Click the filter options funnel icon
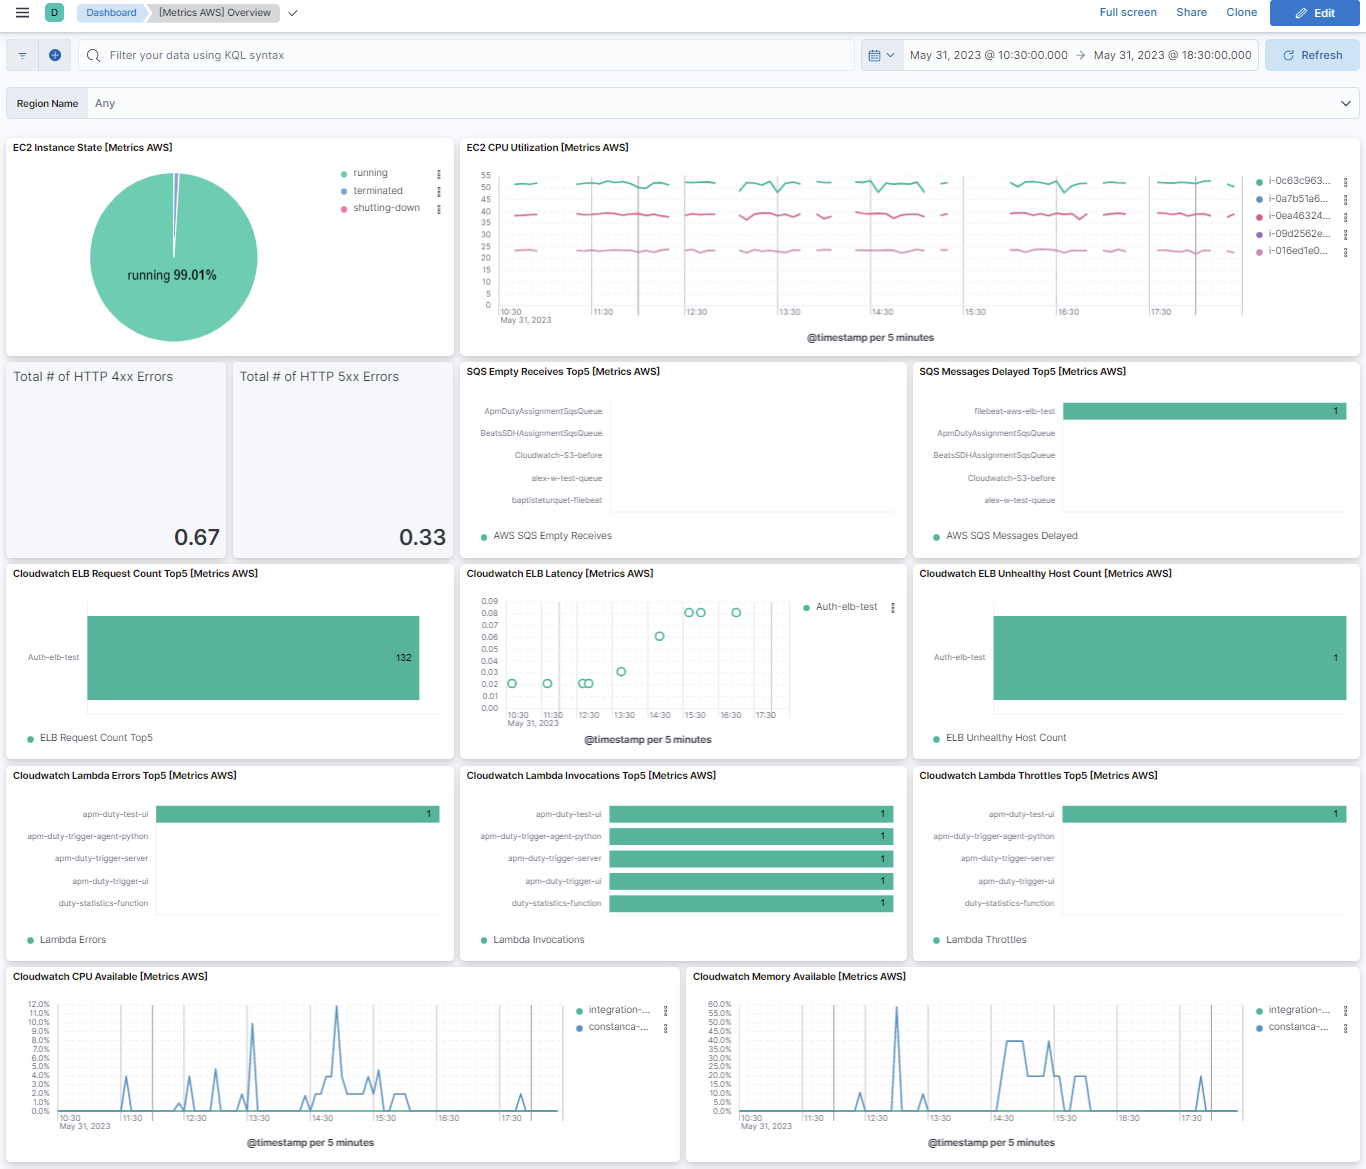Image resolution: width=1366 pixels, height=1169 pixels. (x=21, y=55)
